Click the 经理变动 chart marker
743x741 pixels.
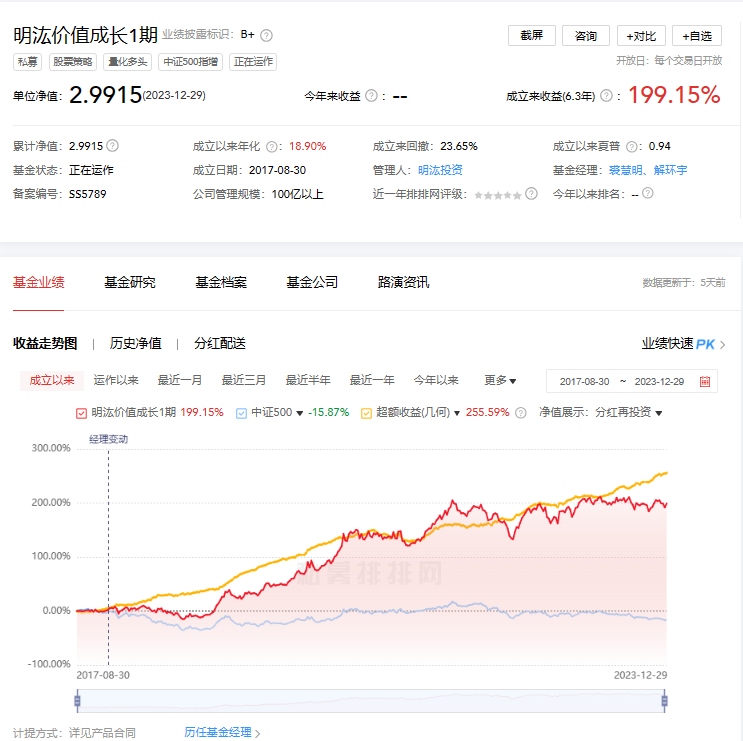(109, 440)
